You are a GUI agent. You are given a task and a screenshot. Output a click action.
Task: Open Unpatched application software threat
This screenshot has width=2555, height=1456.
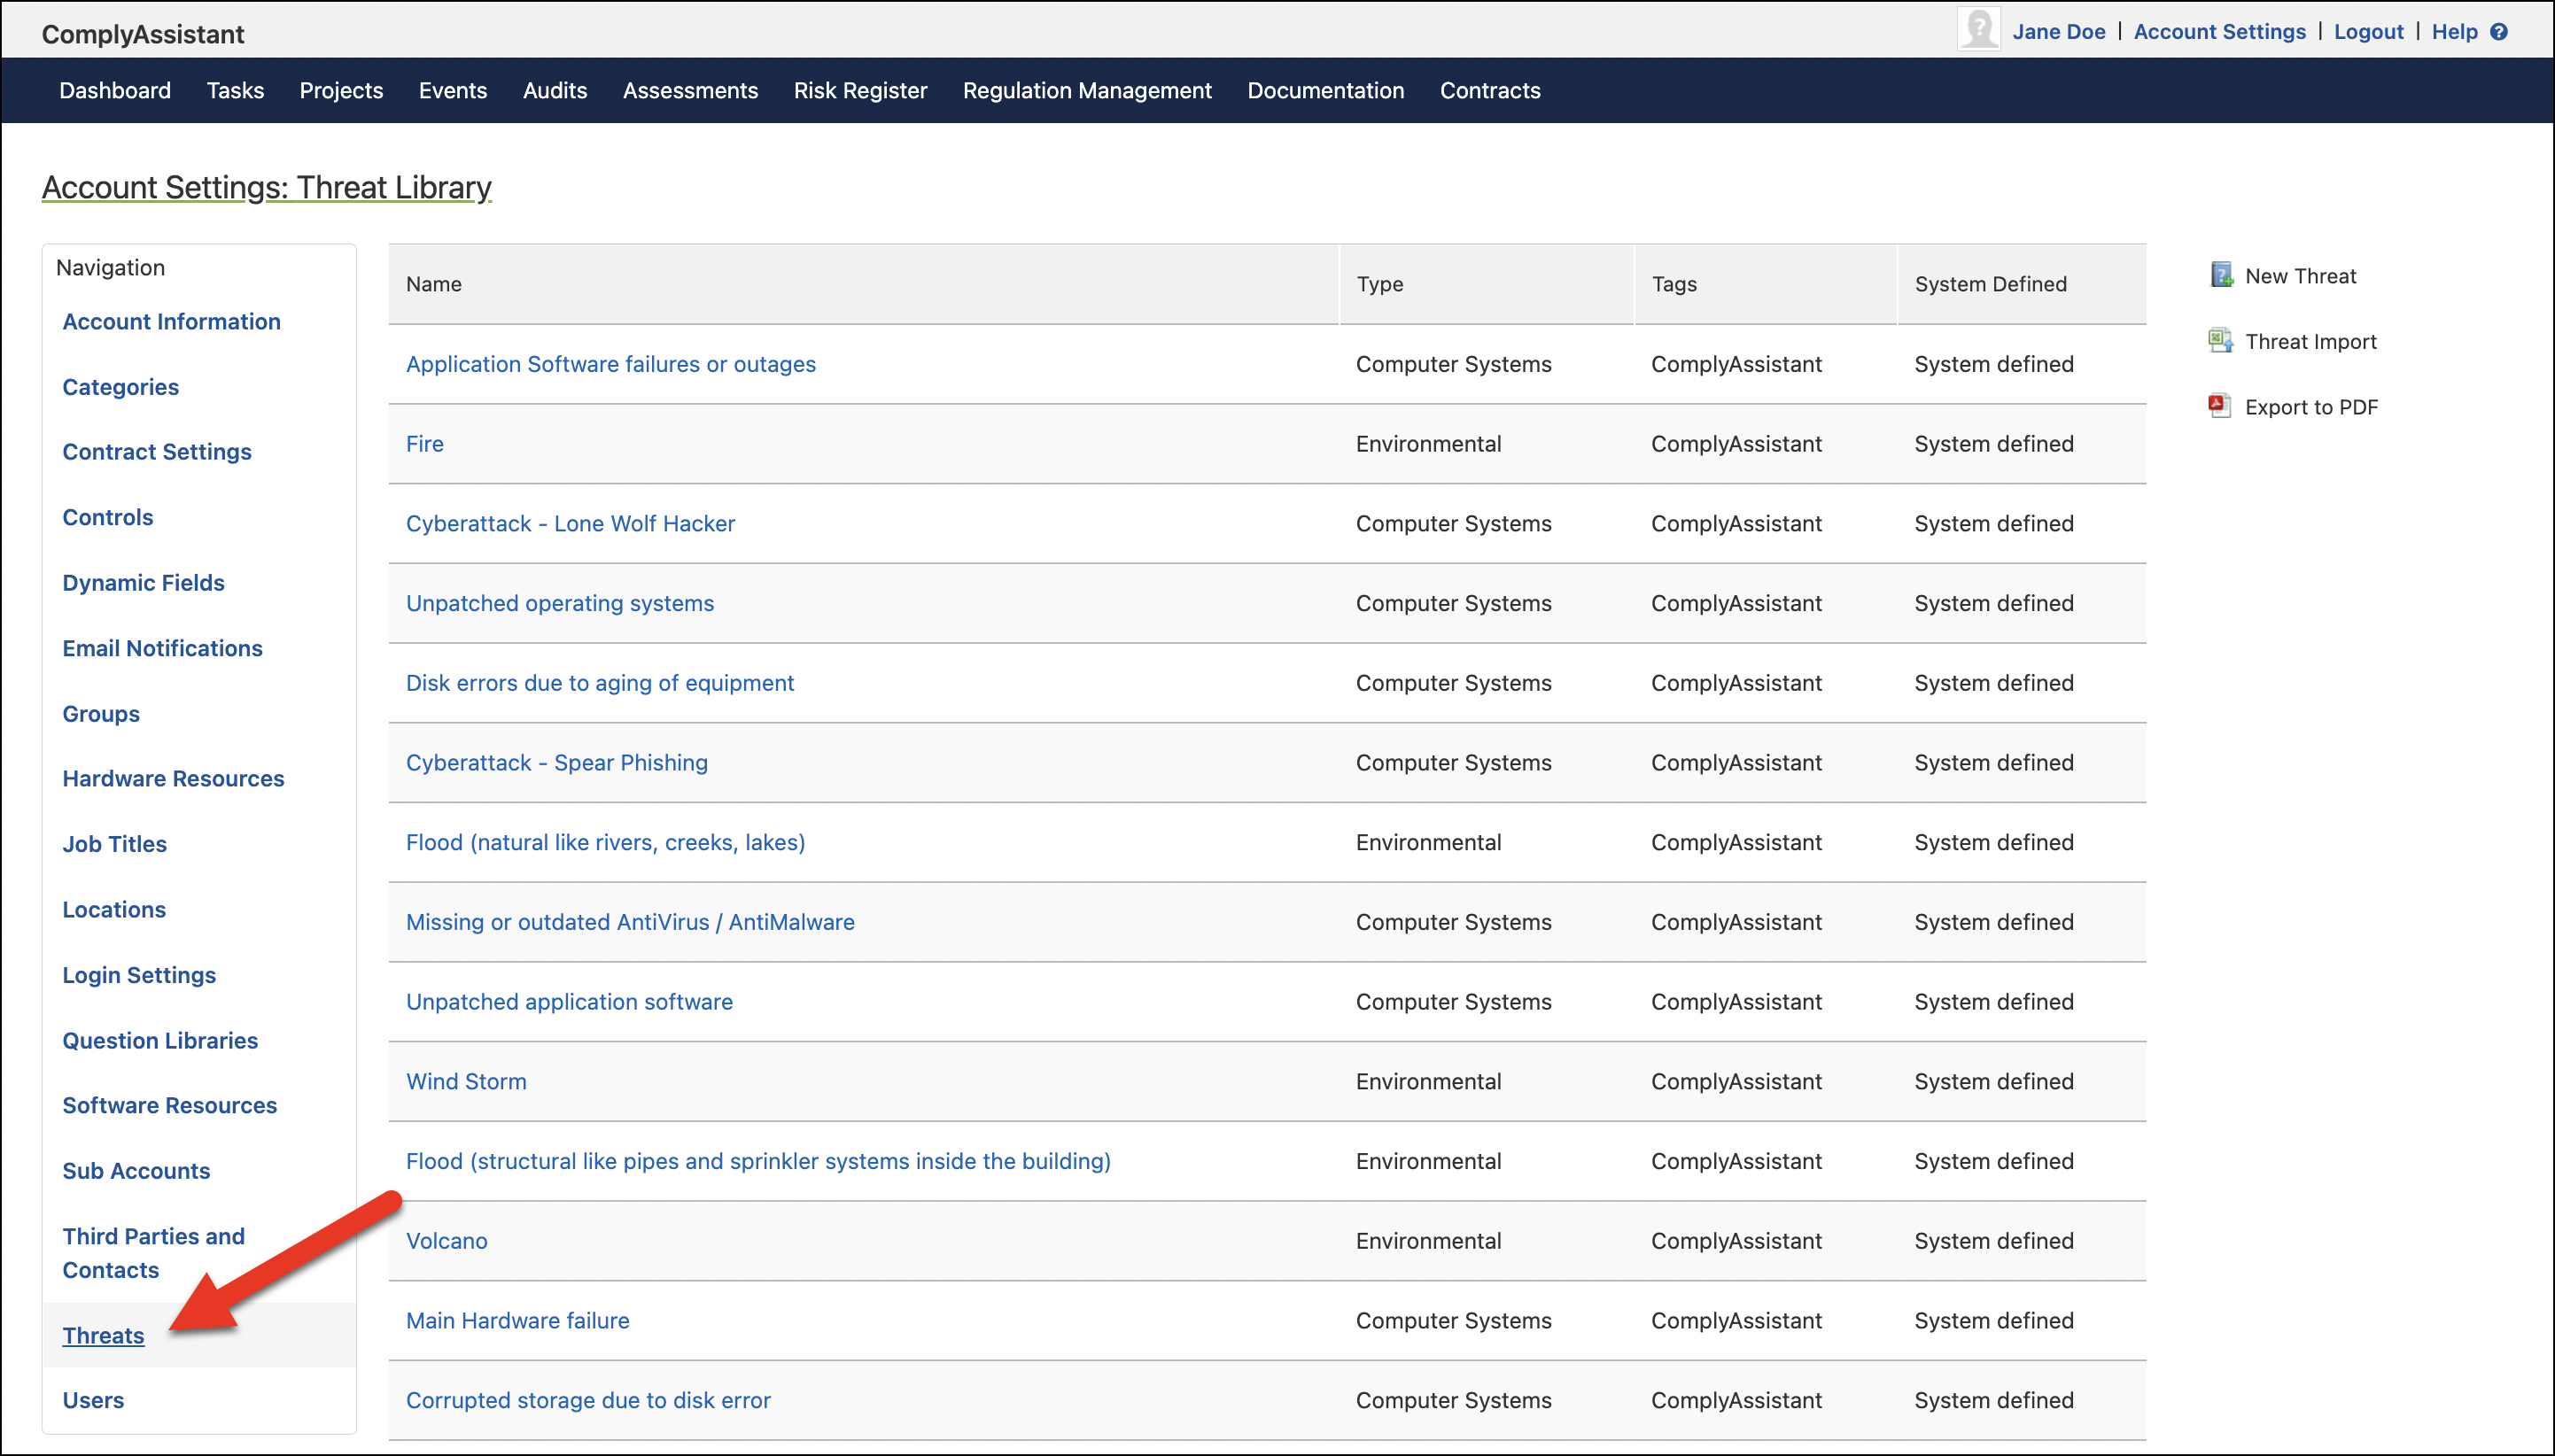[568, 1001]
